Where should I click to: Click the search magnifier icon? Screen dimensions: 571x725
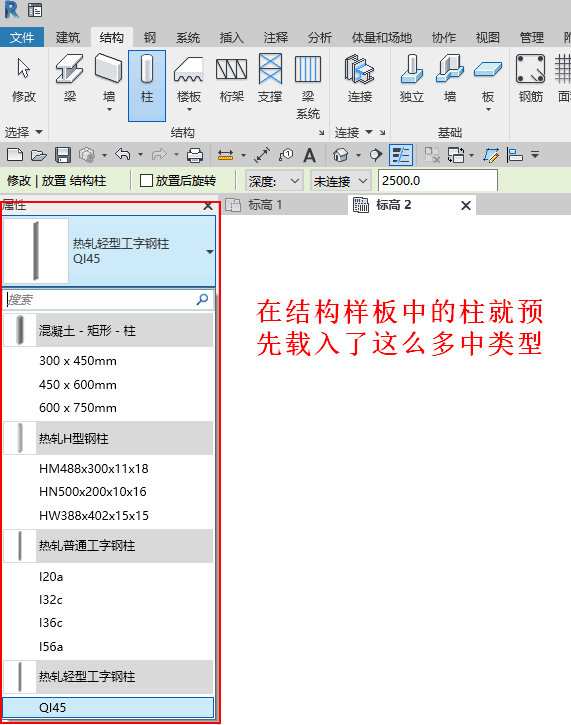pyautogui.click(x=203, y=300)
